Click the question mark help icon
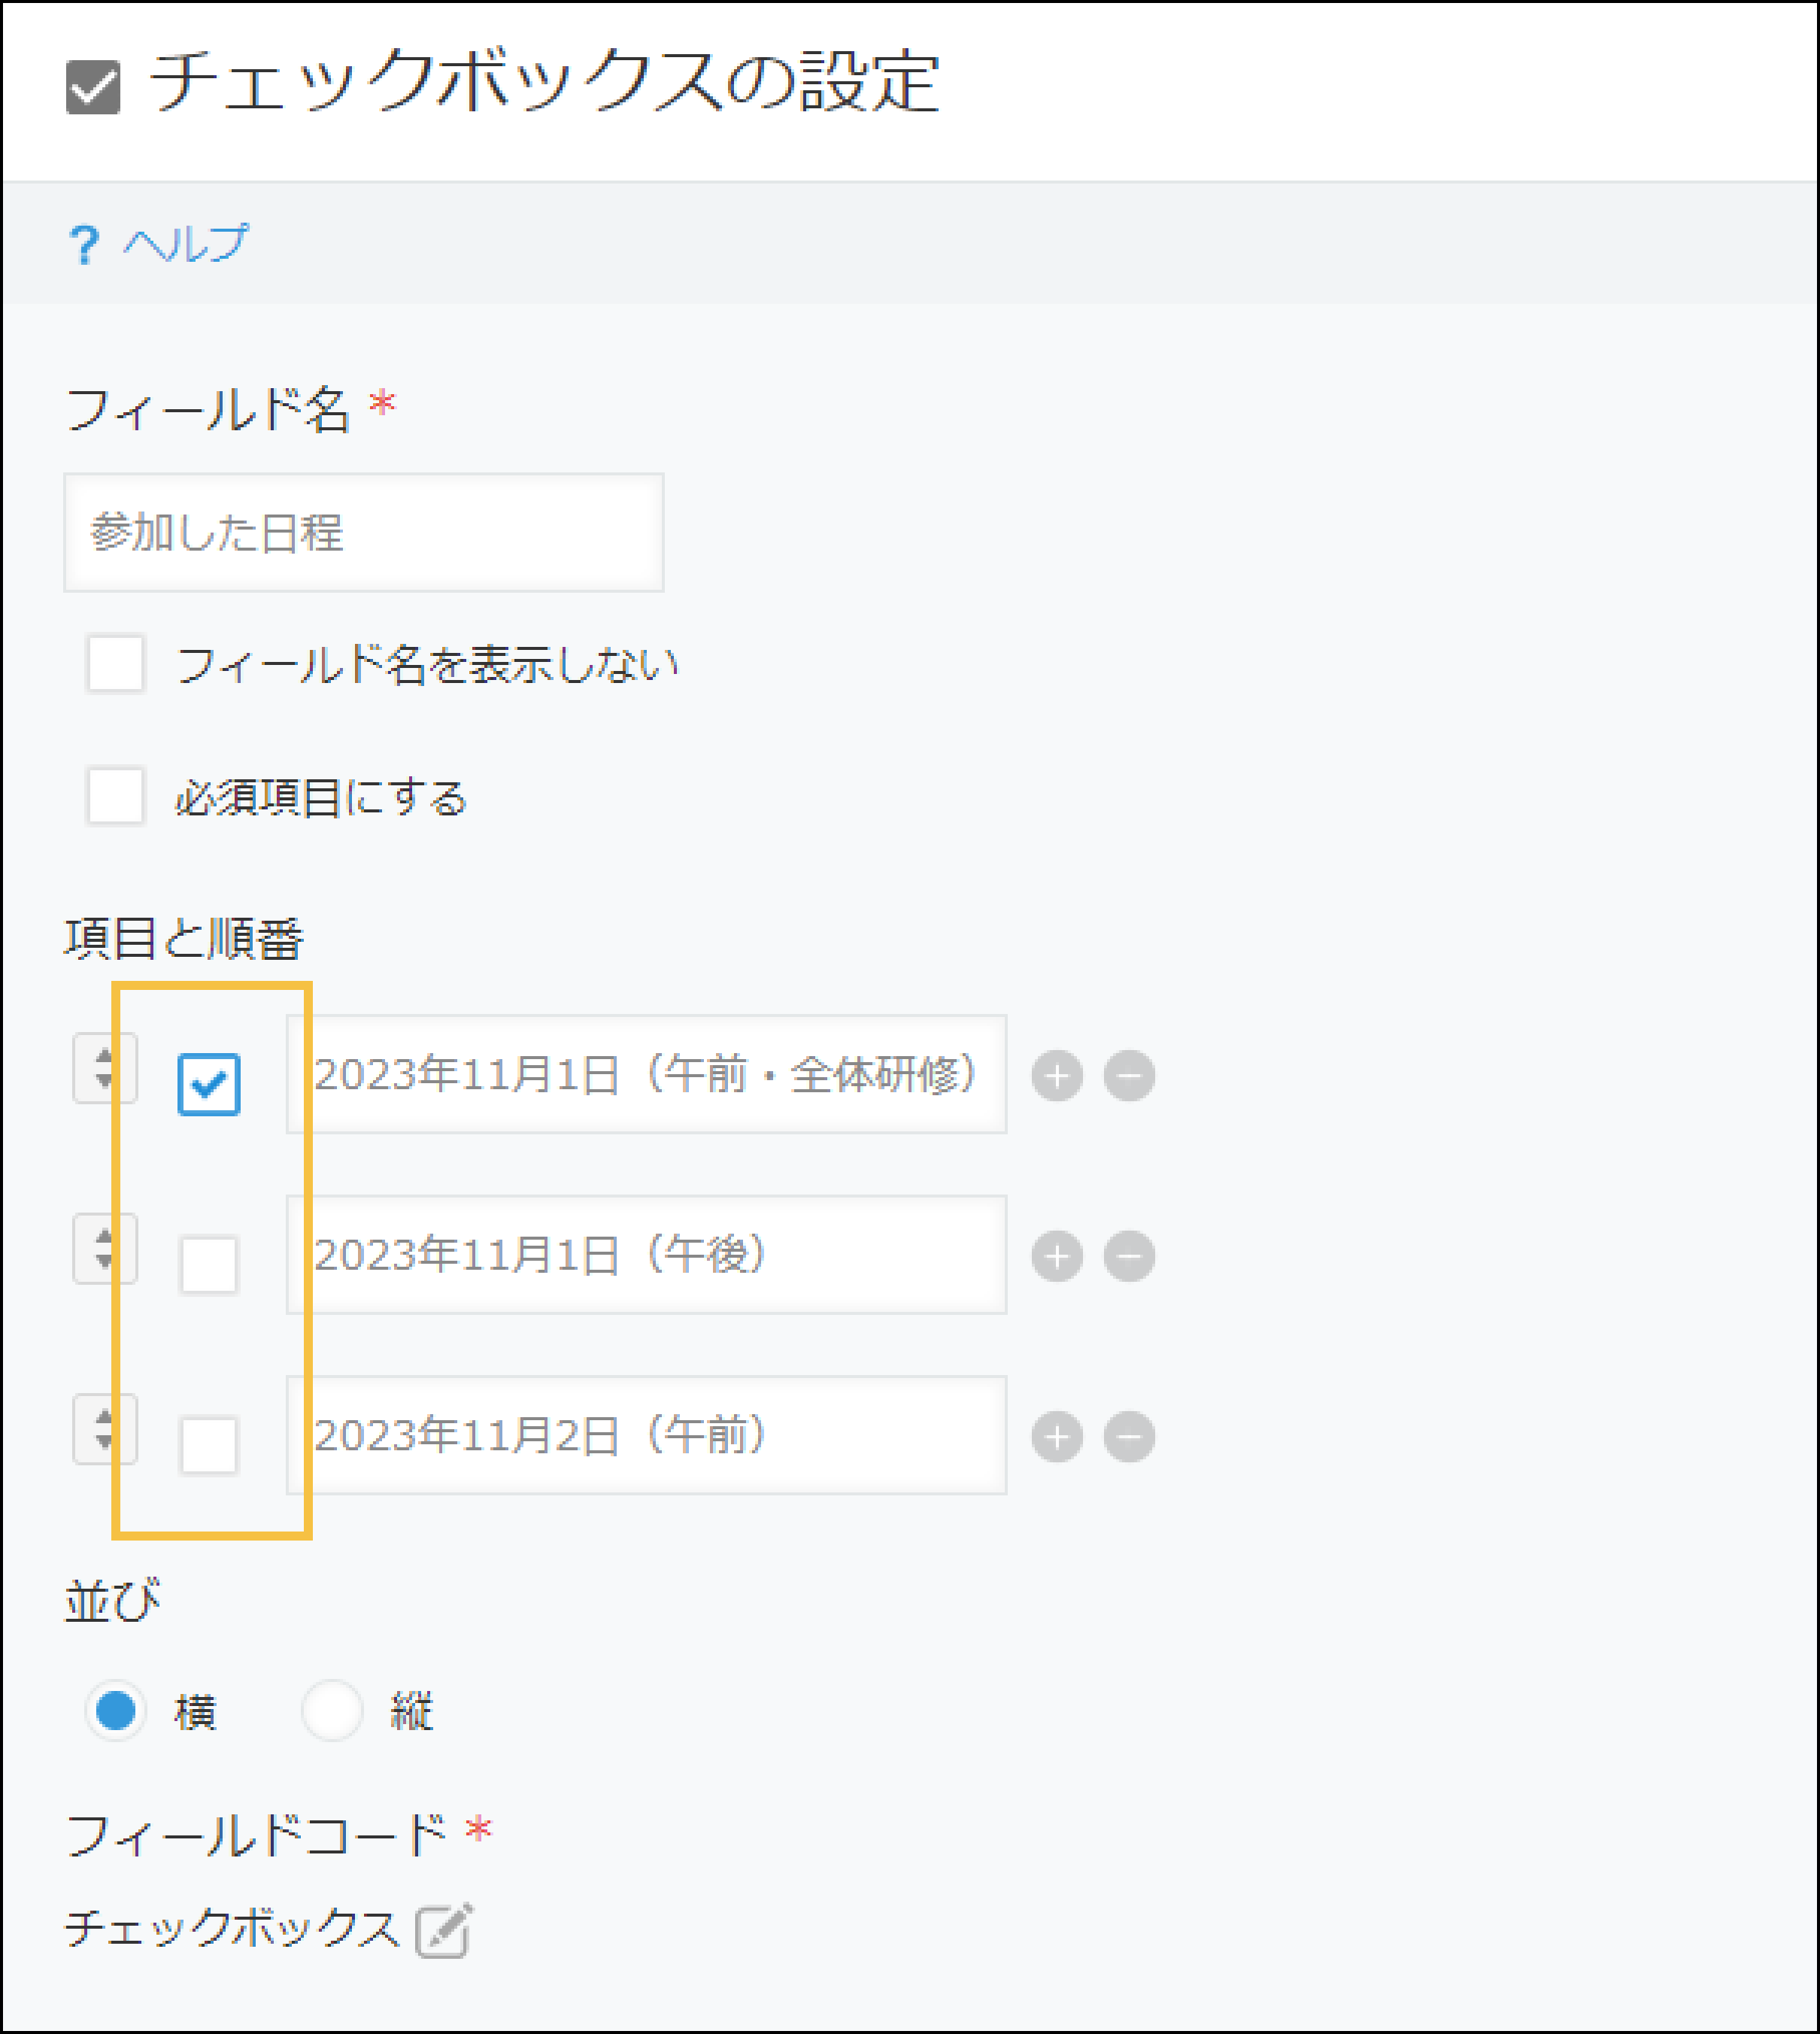Viewport: 1820px width, 2034px height. coord(85,243)
